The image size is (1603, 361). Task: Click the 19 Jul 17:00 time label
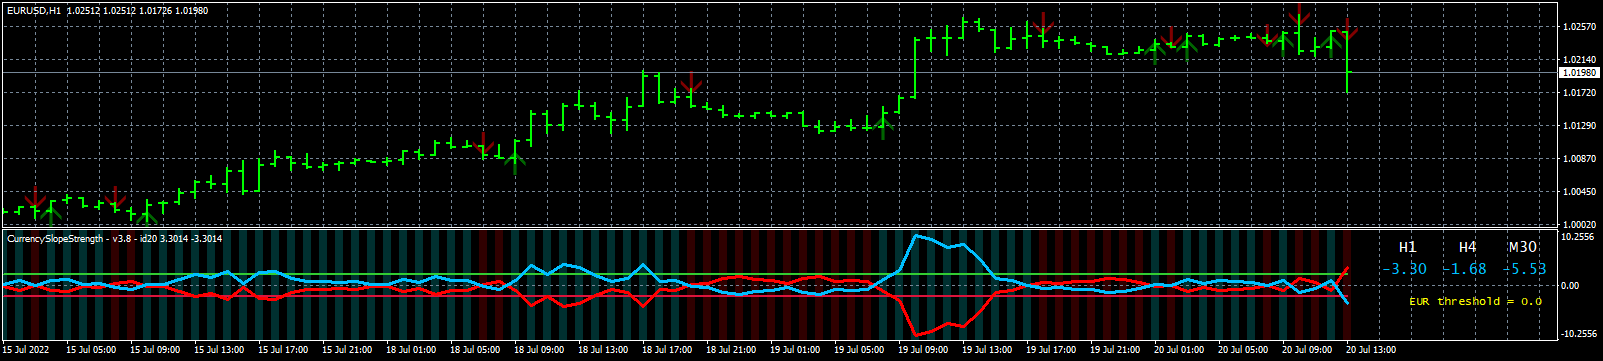click(x=1051, y=350)
